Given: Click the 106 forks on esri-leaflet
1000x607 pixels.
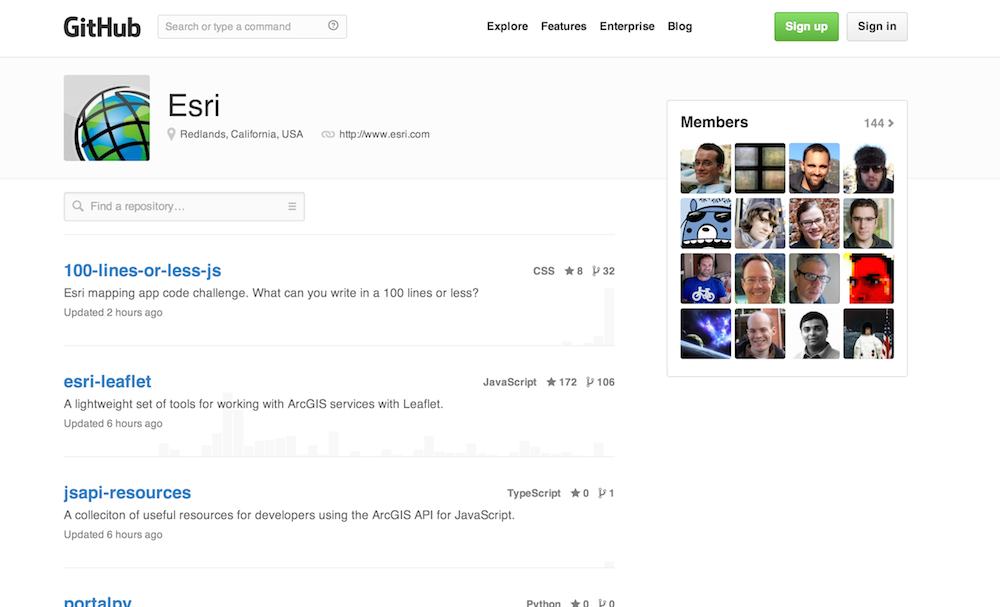Looking at the screenshot, I should (x=600, y=382).
